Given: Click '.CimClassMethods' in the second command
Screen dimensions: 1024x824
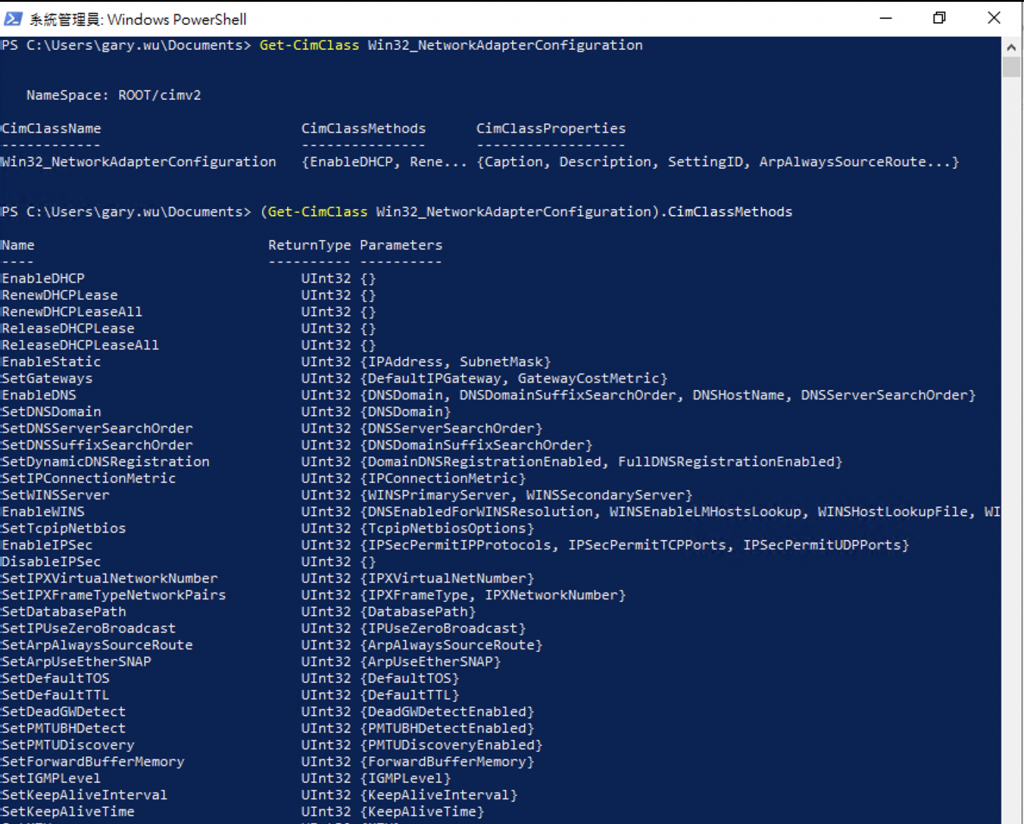Looking at the screenshot, I should click(x=726, y=212).
